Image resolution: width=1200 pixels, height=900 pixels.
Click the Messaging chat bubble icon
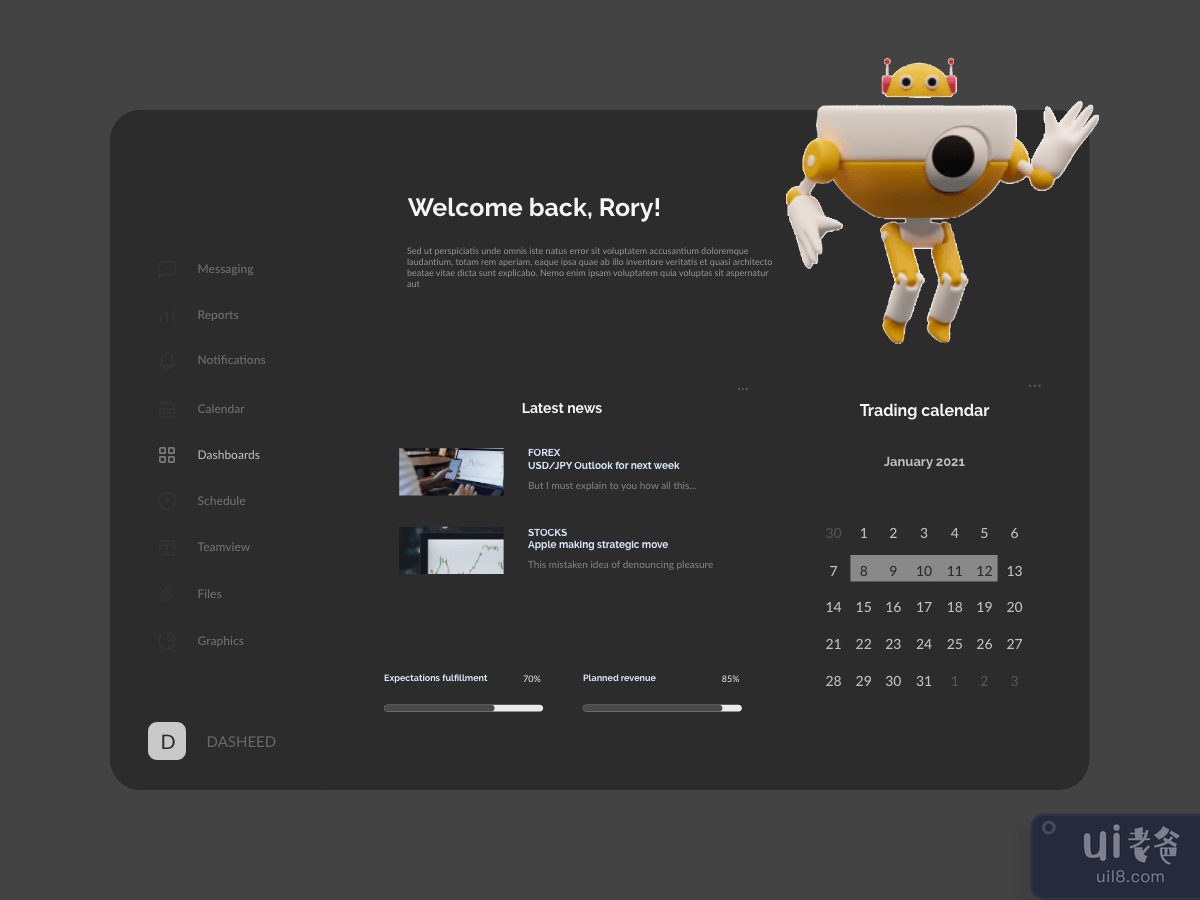(167, 269)
